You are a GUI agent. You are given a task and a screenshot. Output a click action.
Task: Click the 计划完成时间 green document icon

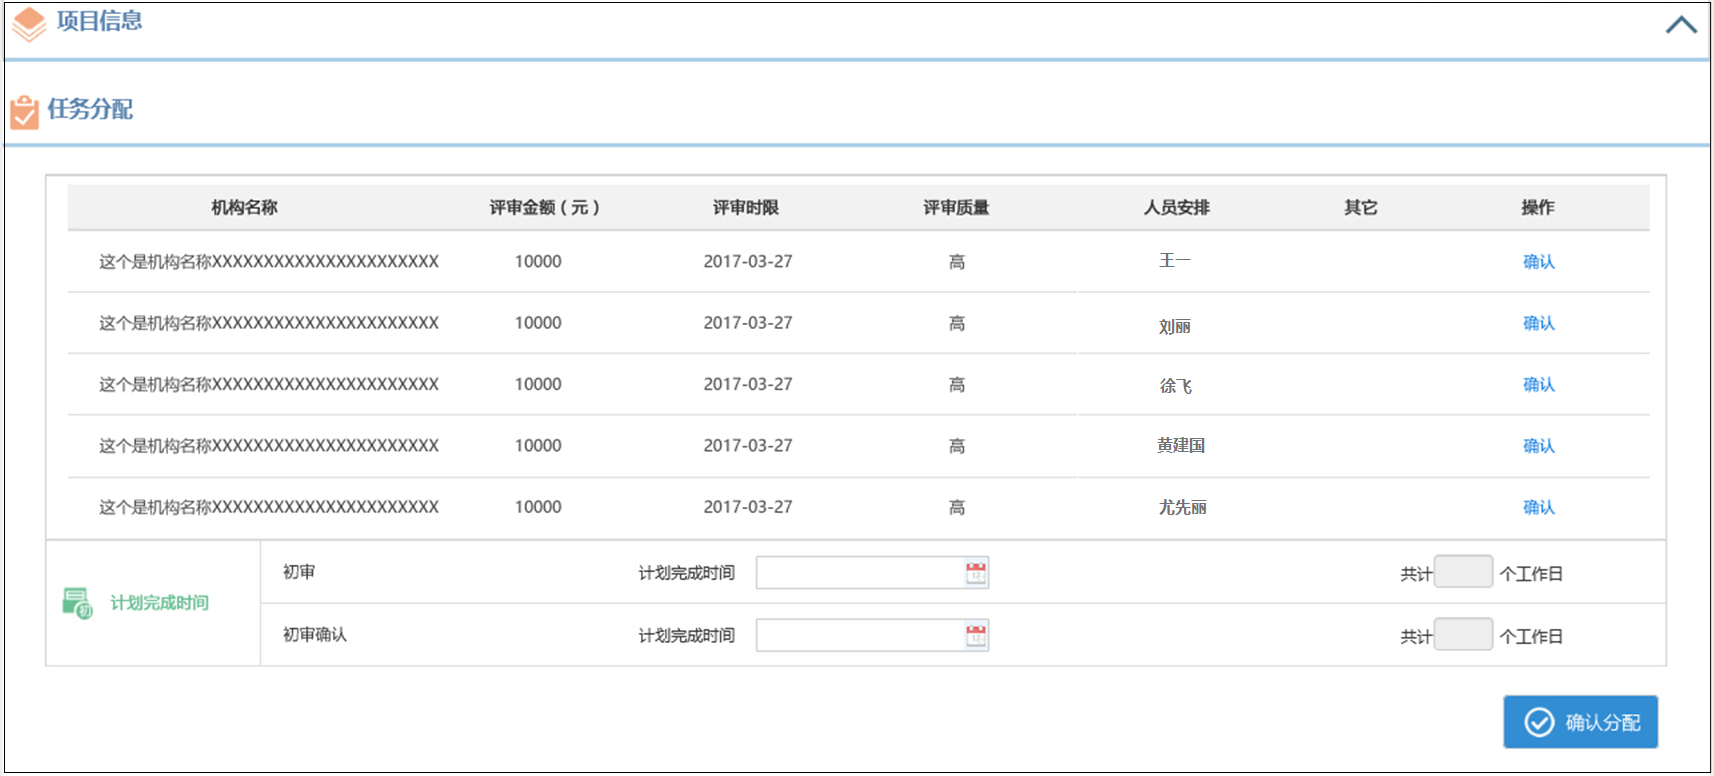pyautogui.click(x=77, y=603)
